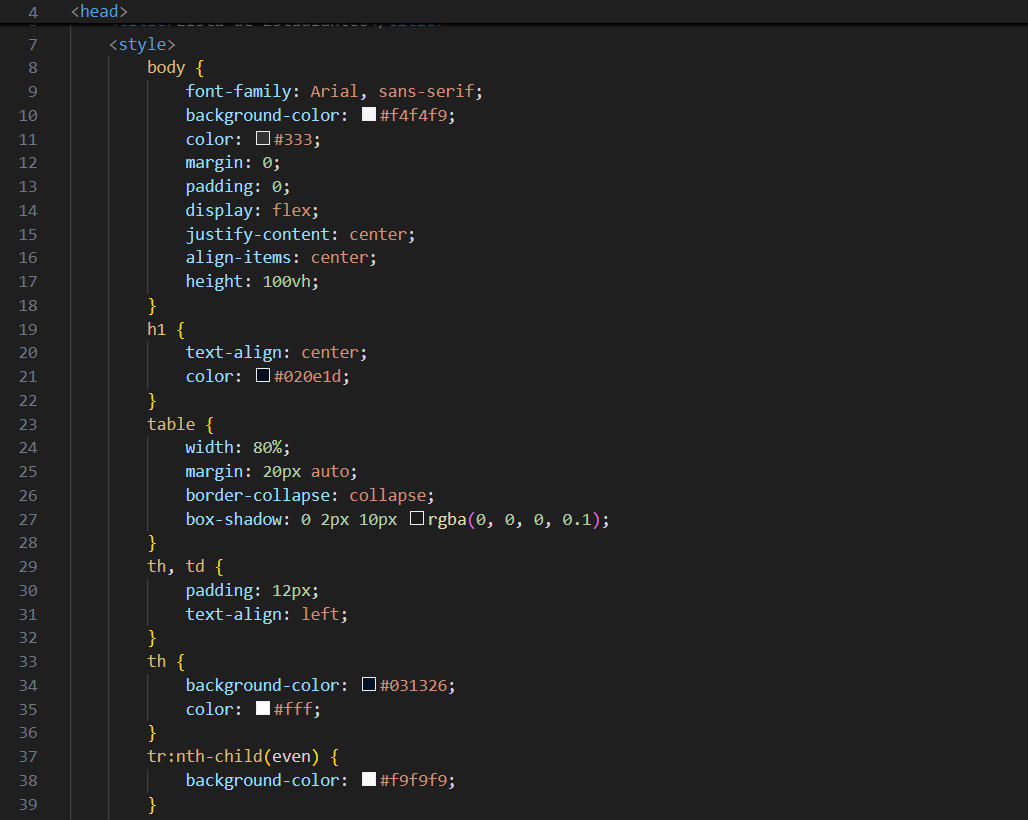Open the #020e1d color swatch in h1
This screenshot has height=820, width=1028.
(263, 376)
